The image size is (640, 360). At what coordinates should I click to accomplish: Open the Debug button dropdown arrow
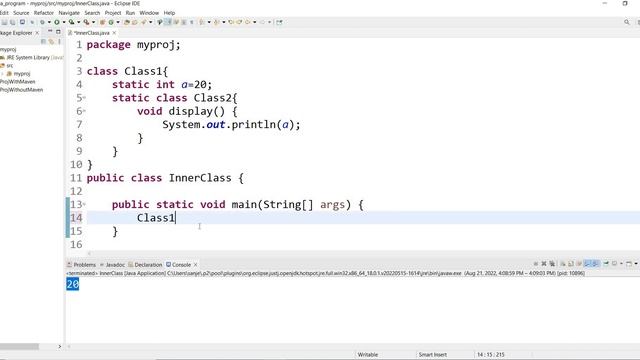(49, 22)
